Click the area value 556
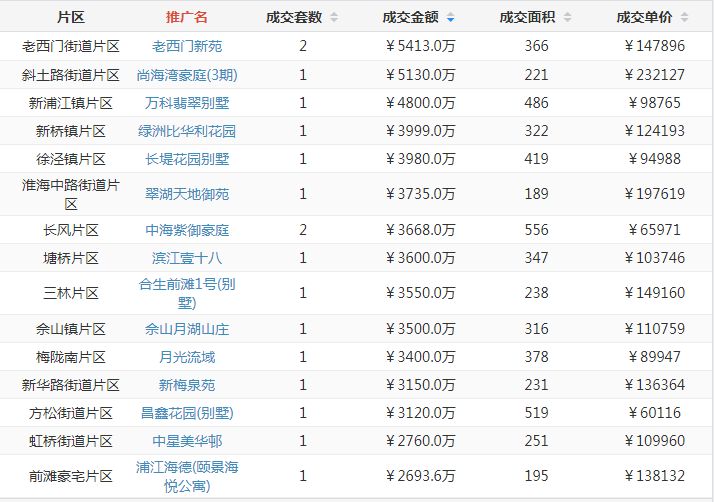Image resolution: width=714 pixels, height=502 pixels. click(536, 230)
